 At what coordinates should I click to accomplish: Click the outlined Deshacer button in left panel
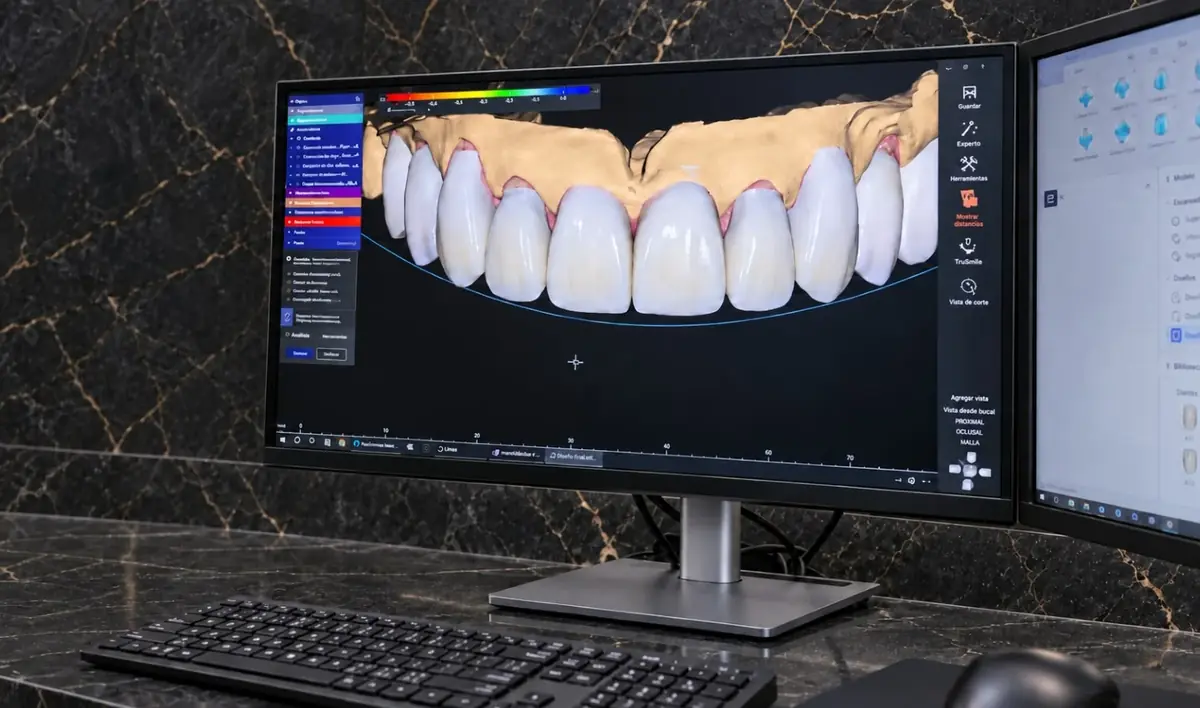pos(332,353)
